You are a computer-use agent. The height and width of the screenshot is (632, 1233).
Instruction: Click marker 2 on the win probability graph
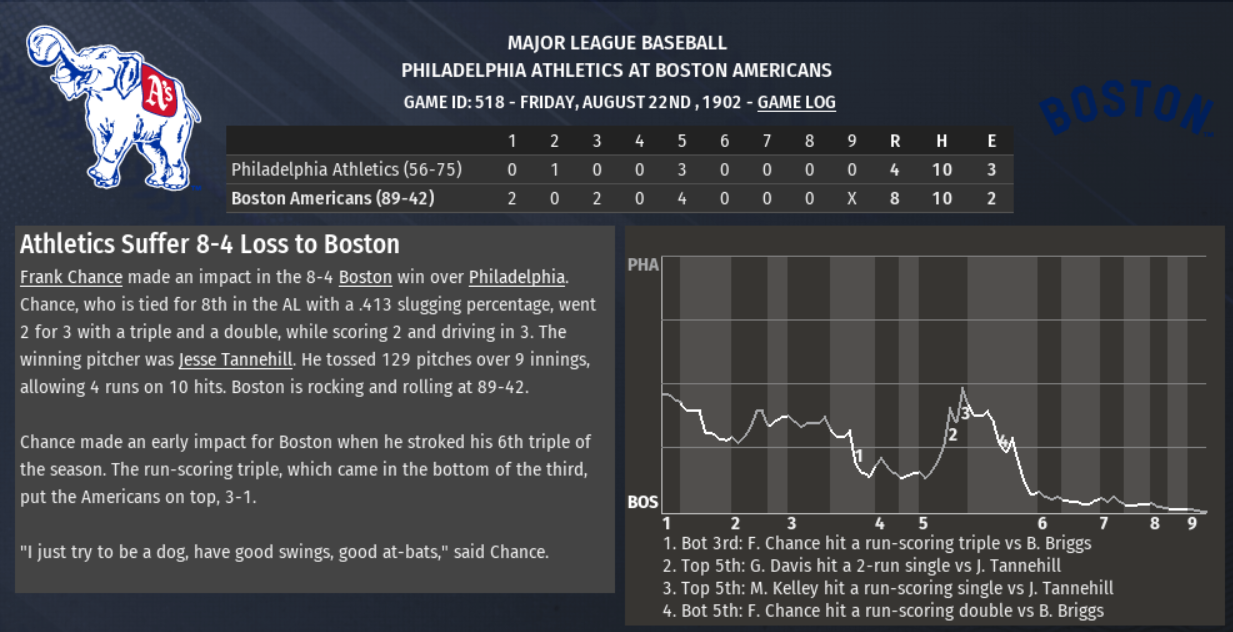click(x=952, y=434)
